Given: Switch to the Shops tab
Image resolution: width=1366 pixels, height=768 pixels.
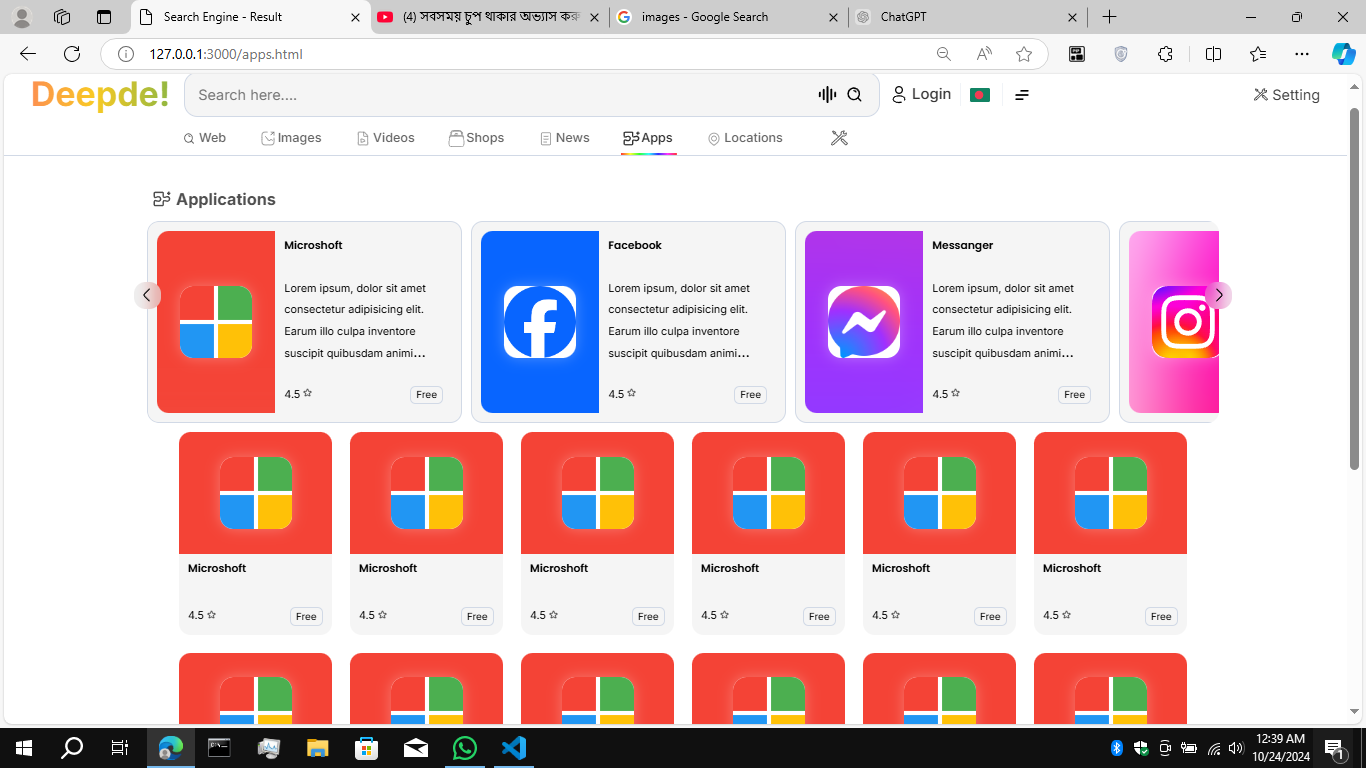Looking at the screenshot, I should [476, 138].
